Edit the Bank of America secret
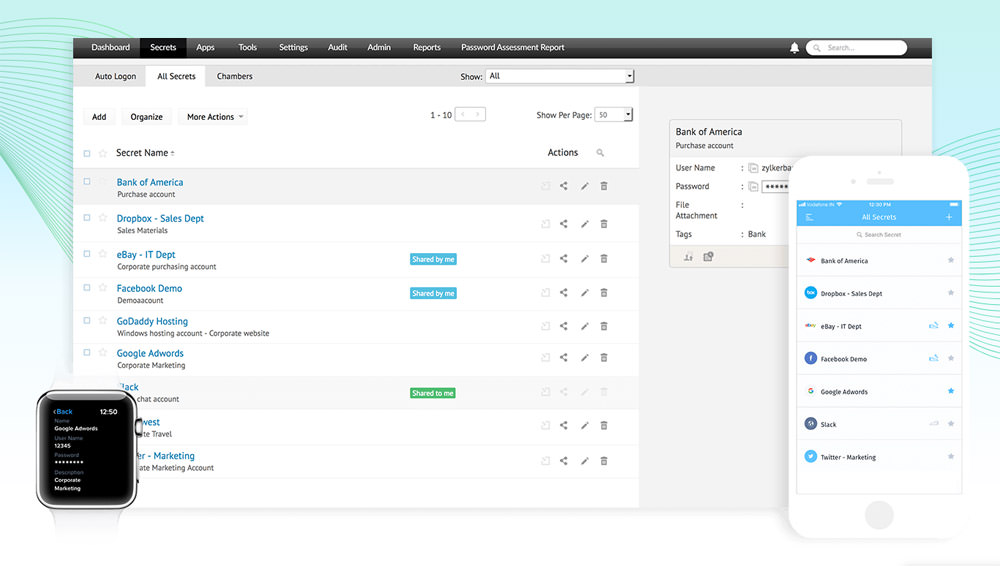 584,186
